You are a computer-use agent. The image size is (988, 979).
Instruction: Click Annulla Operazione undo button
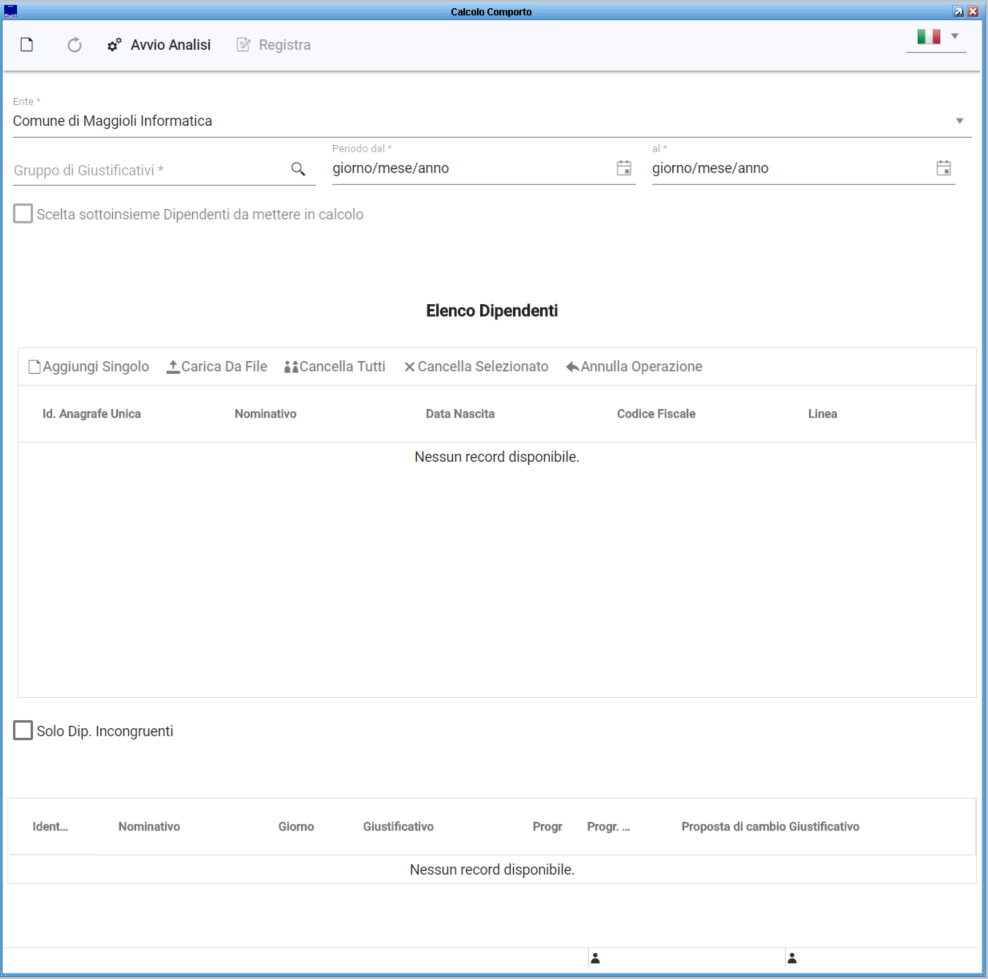click(x=634, y=367)
